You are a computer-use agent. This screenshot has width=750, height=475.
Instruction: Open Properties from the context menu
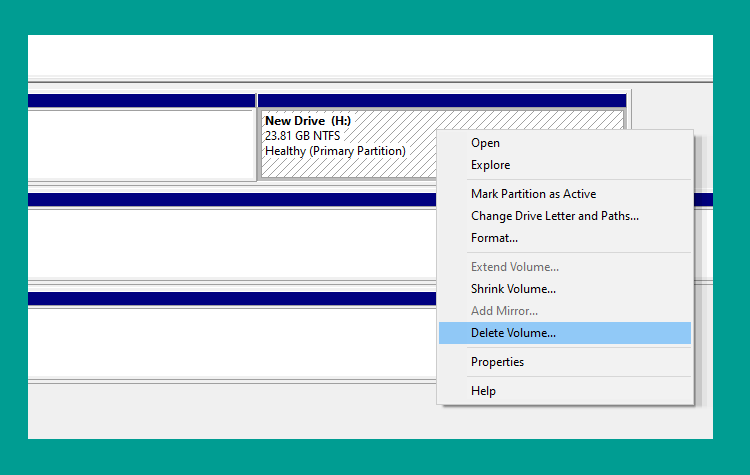click(564, 362)
